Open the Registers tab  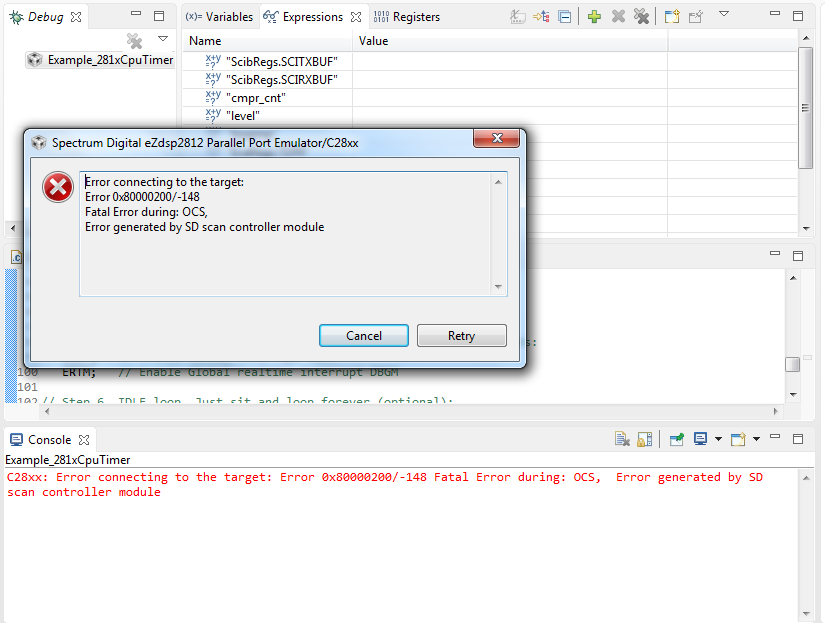(407, 17)
